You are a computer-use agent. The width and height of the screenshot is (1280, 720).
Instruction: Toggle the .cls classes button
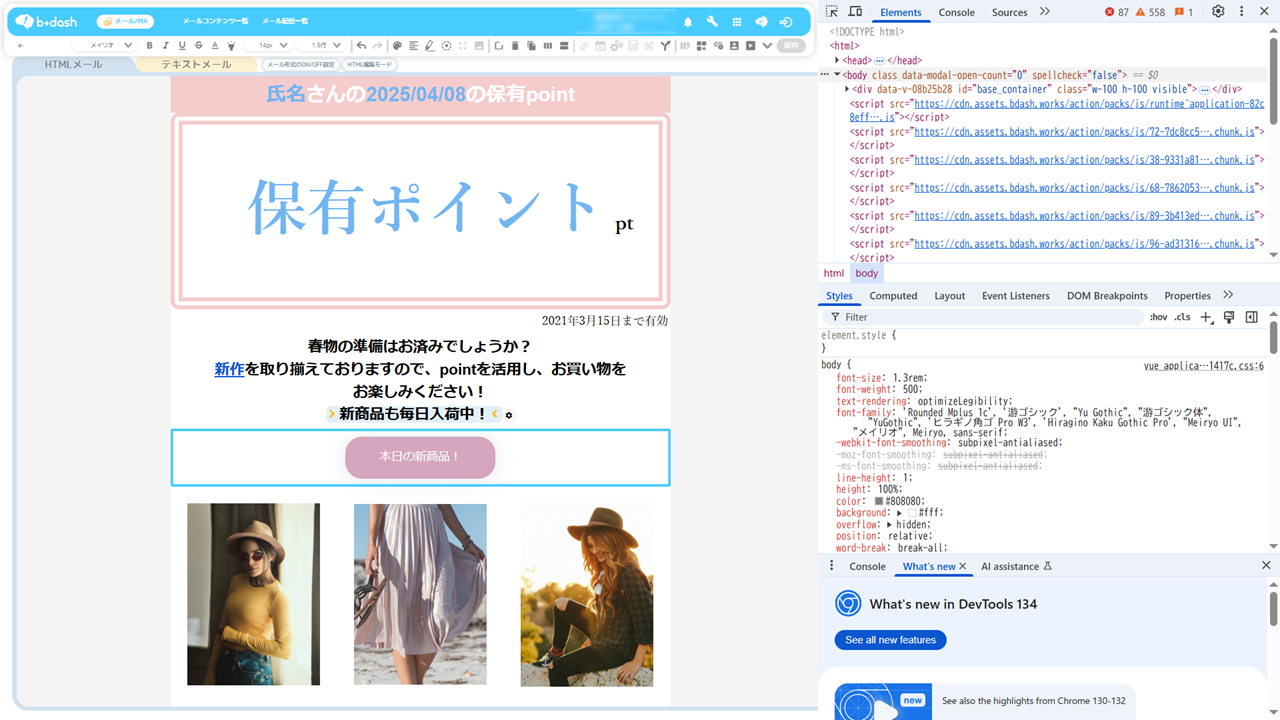click(x=1182, y=317)
